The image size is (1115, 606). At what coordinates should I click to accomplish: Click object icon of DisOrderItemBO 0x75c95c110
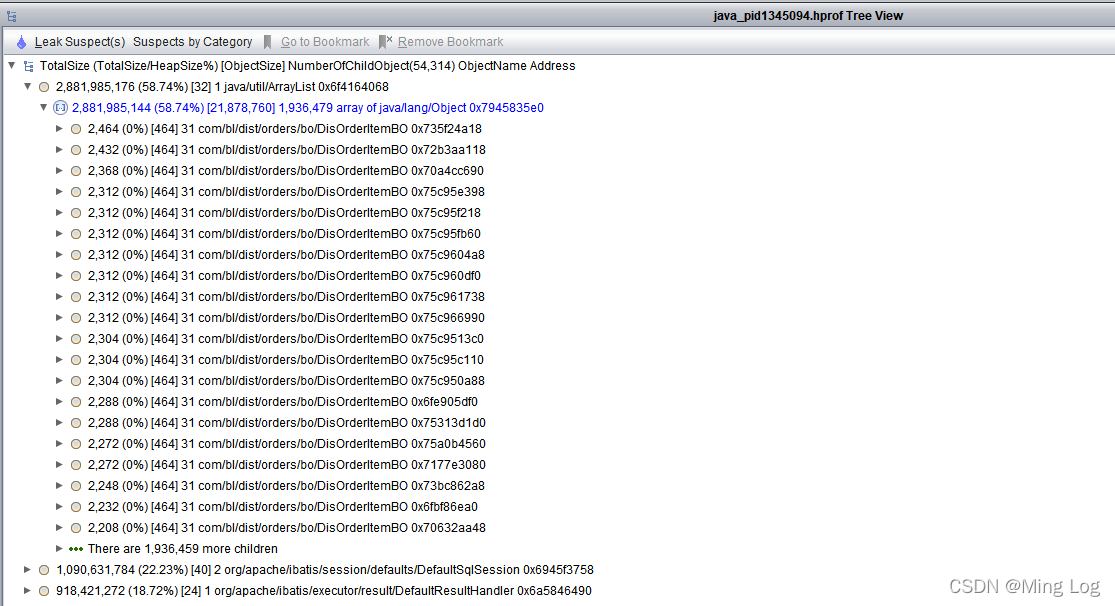tap(76, 360)
